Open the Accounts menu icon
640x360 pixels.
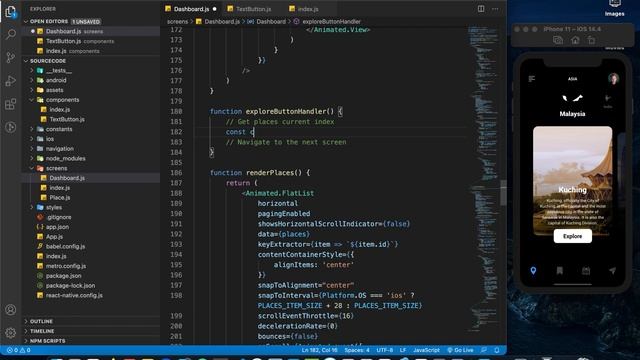click(x=11, y=309)
